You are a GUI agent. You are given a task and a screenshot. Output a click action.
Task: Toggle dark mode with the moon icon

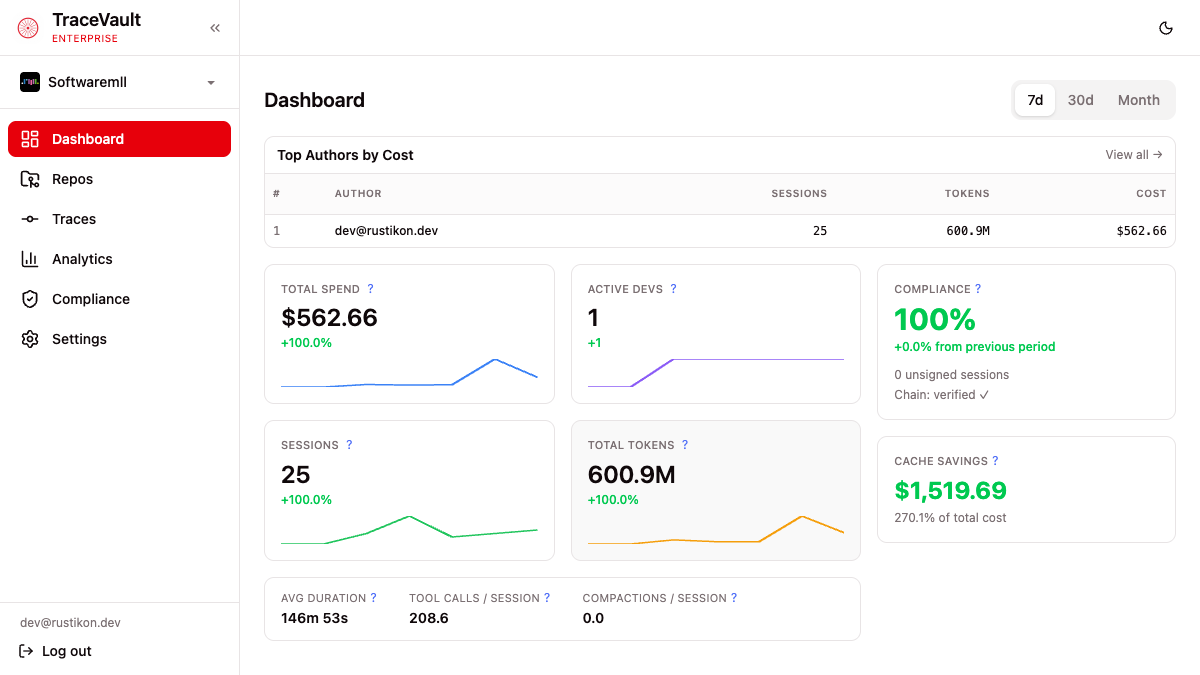pos(1166,28)
